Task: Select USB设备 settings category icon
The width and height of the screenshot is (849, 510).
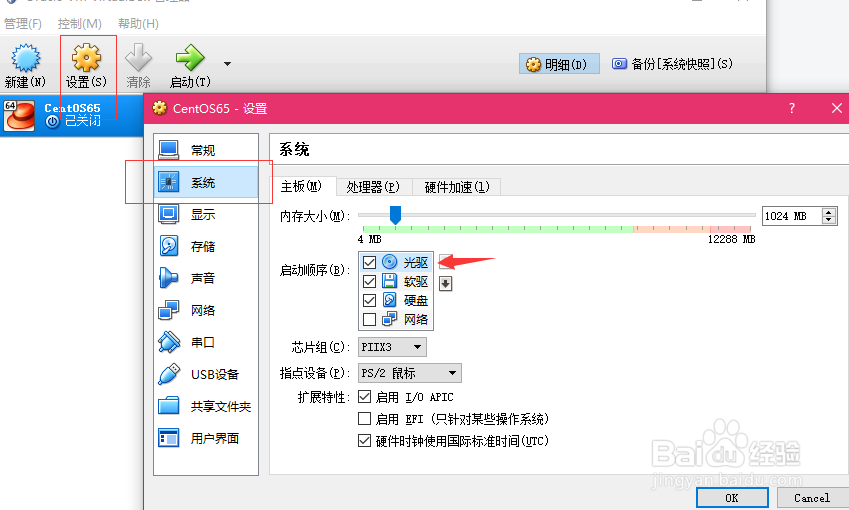Action: coord(168,374)
